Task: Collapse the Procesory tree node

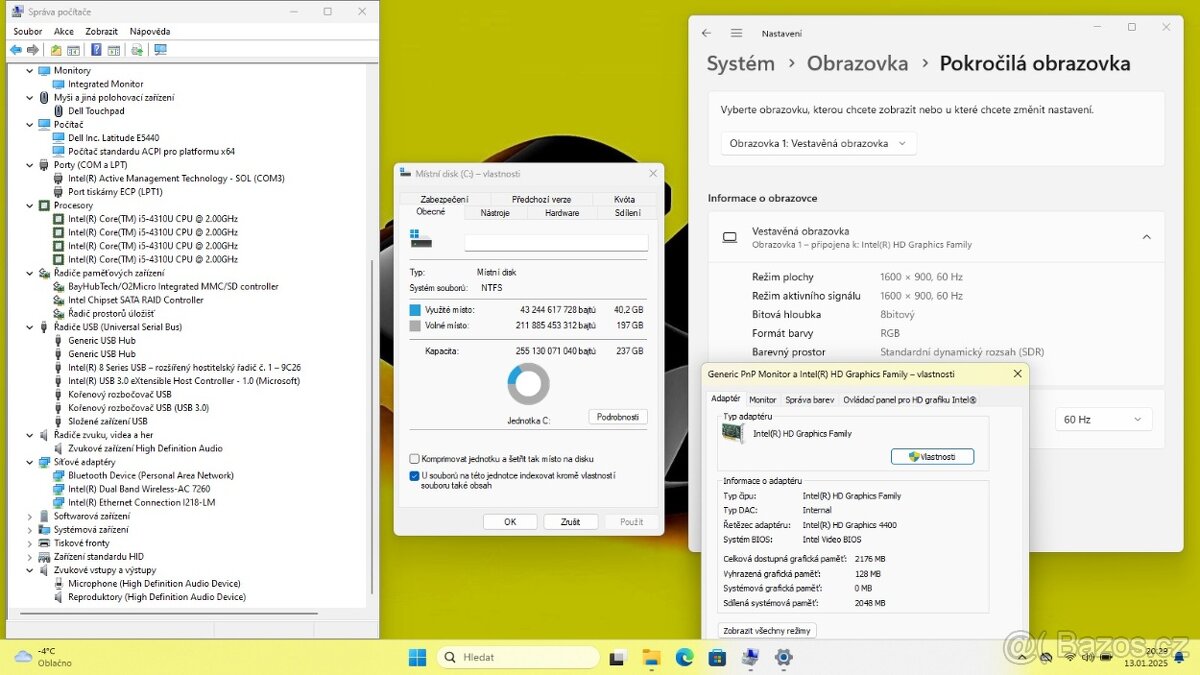Action: (x=30, y=205)
